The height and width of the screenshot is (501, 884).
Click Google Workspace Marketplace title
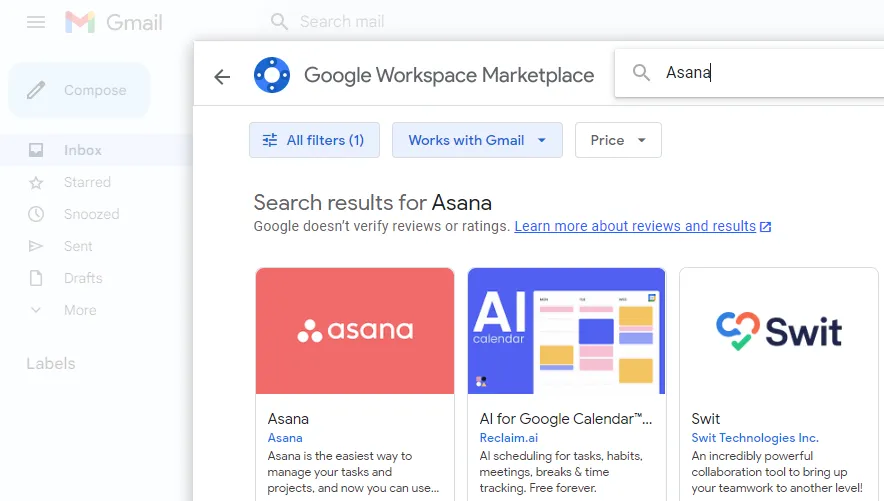449,75
